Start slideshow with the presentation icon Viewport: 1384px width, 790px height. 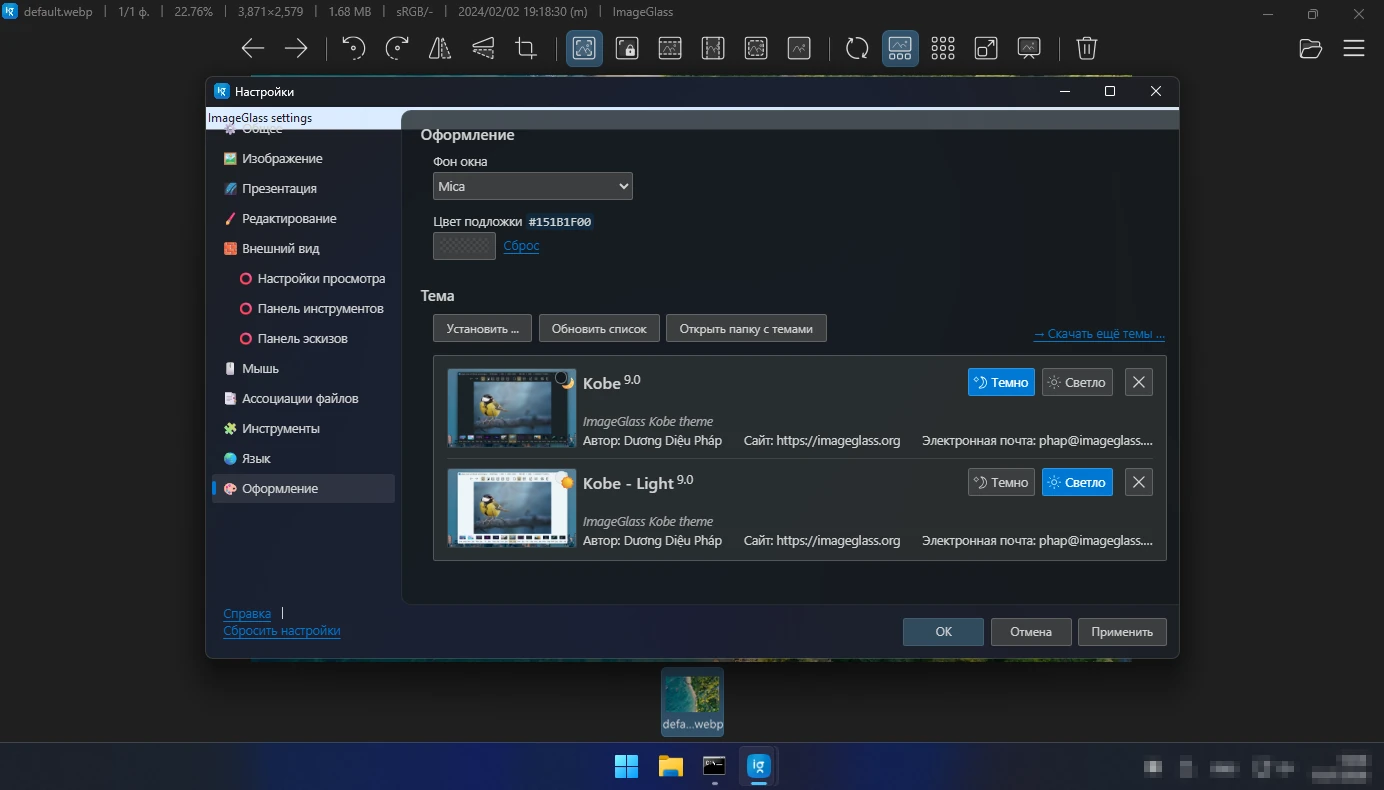tap(1029, 48)
